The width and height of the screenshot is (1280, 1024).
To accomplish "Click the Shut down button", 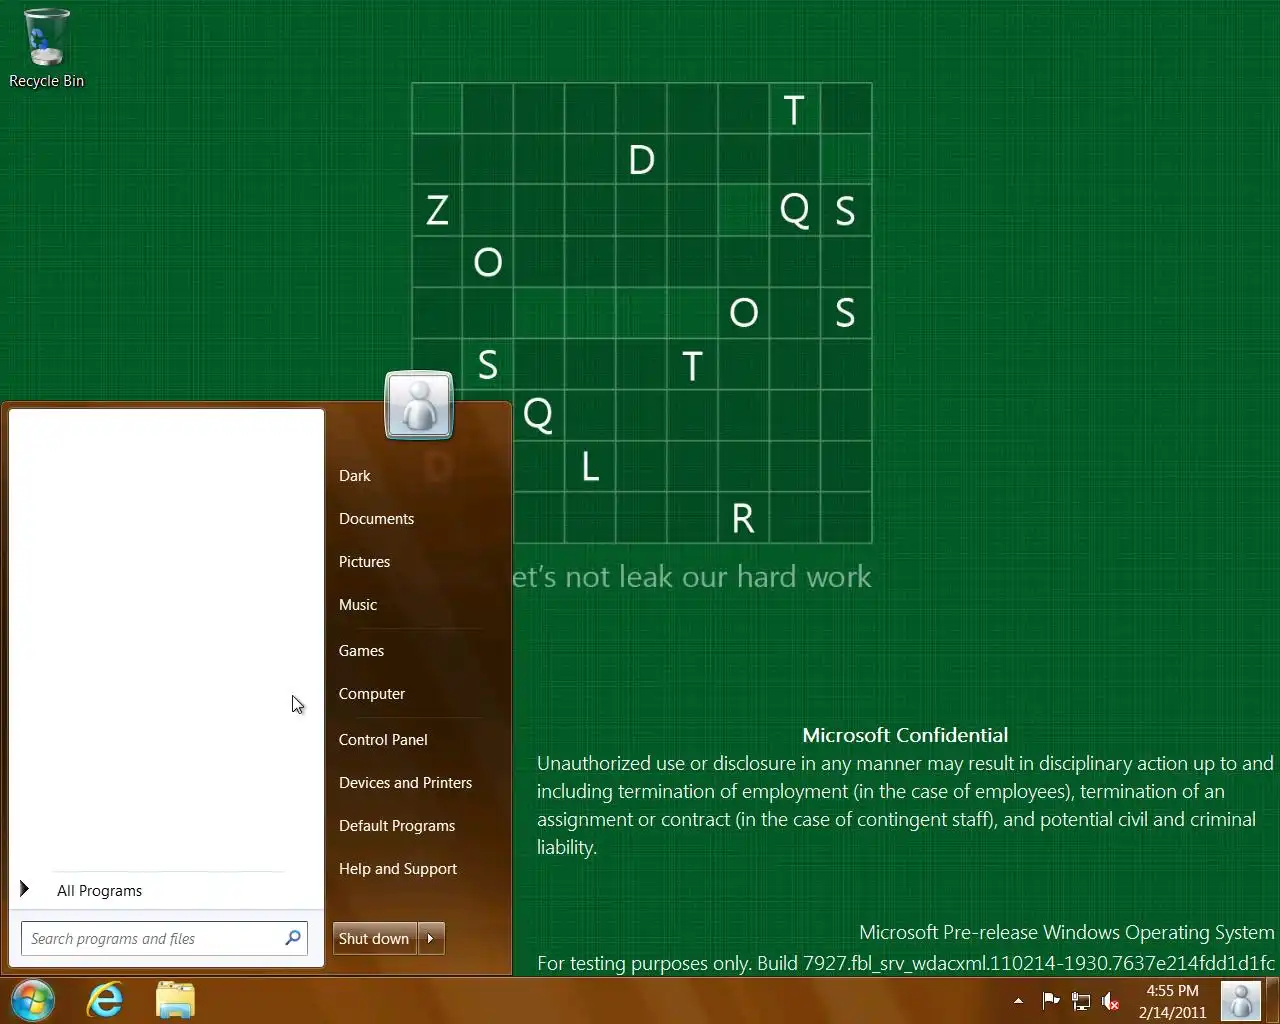I will [x=374, y=938].
